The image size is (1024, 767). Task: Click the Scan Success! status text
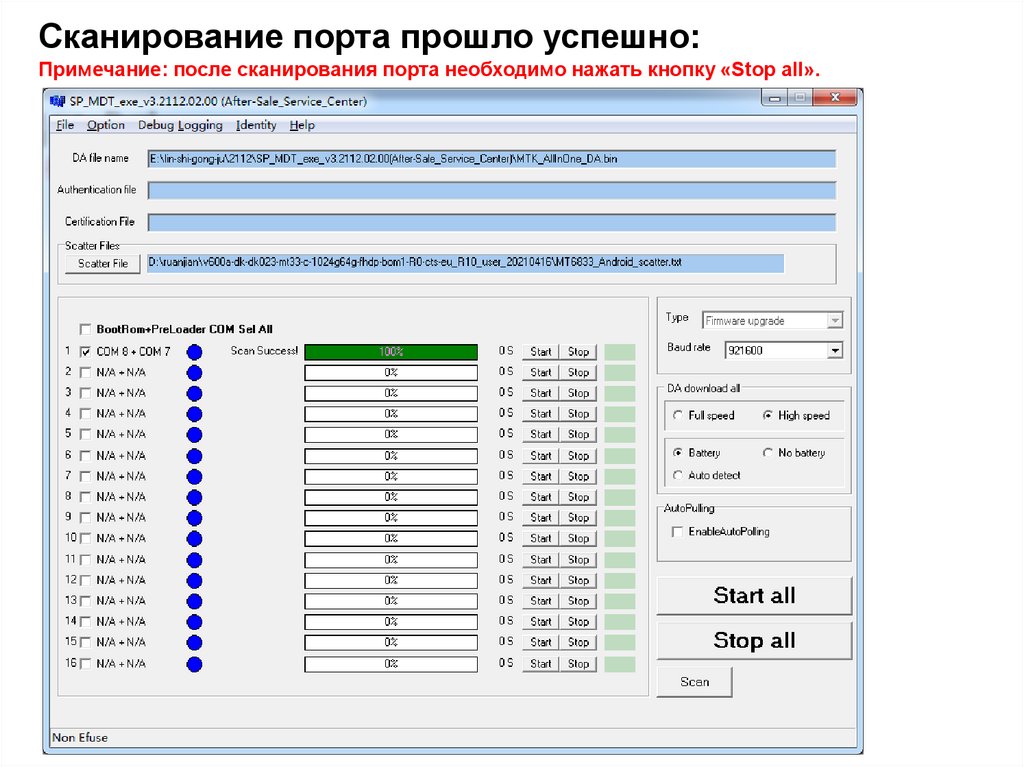(x=264, y=351)
